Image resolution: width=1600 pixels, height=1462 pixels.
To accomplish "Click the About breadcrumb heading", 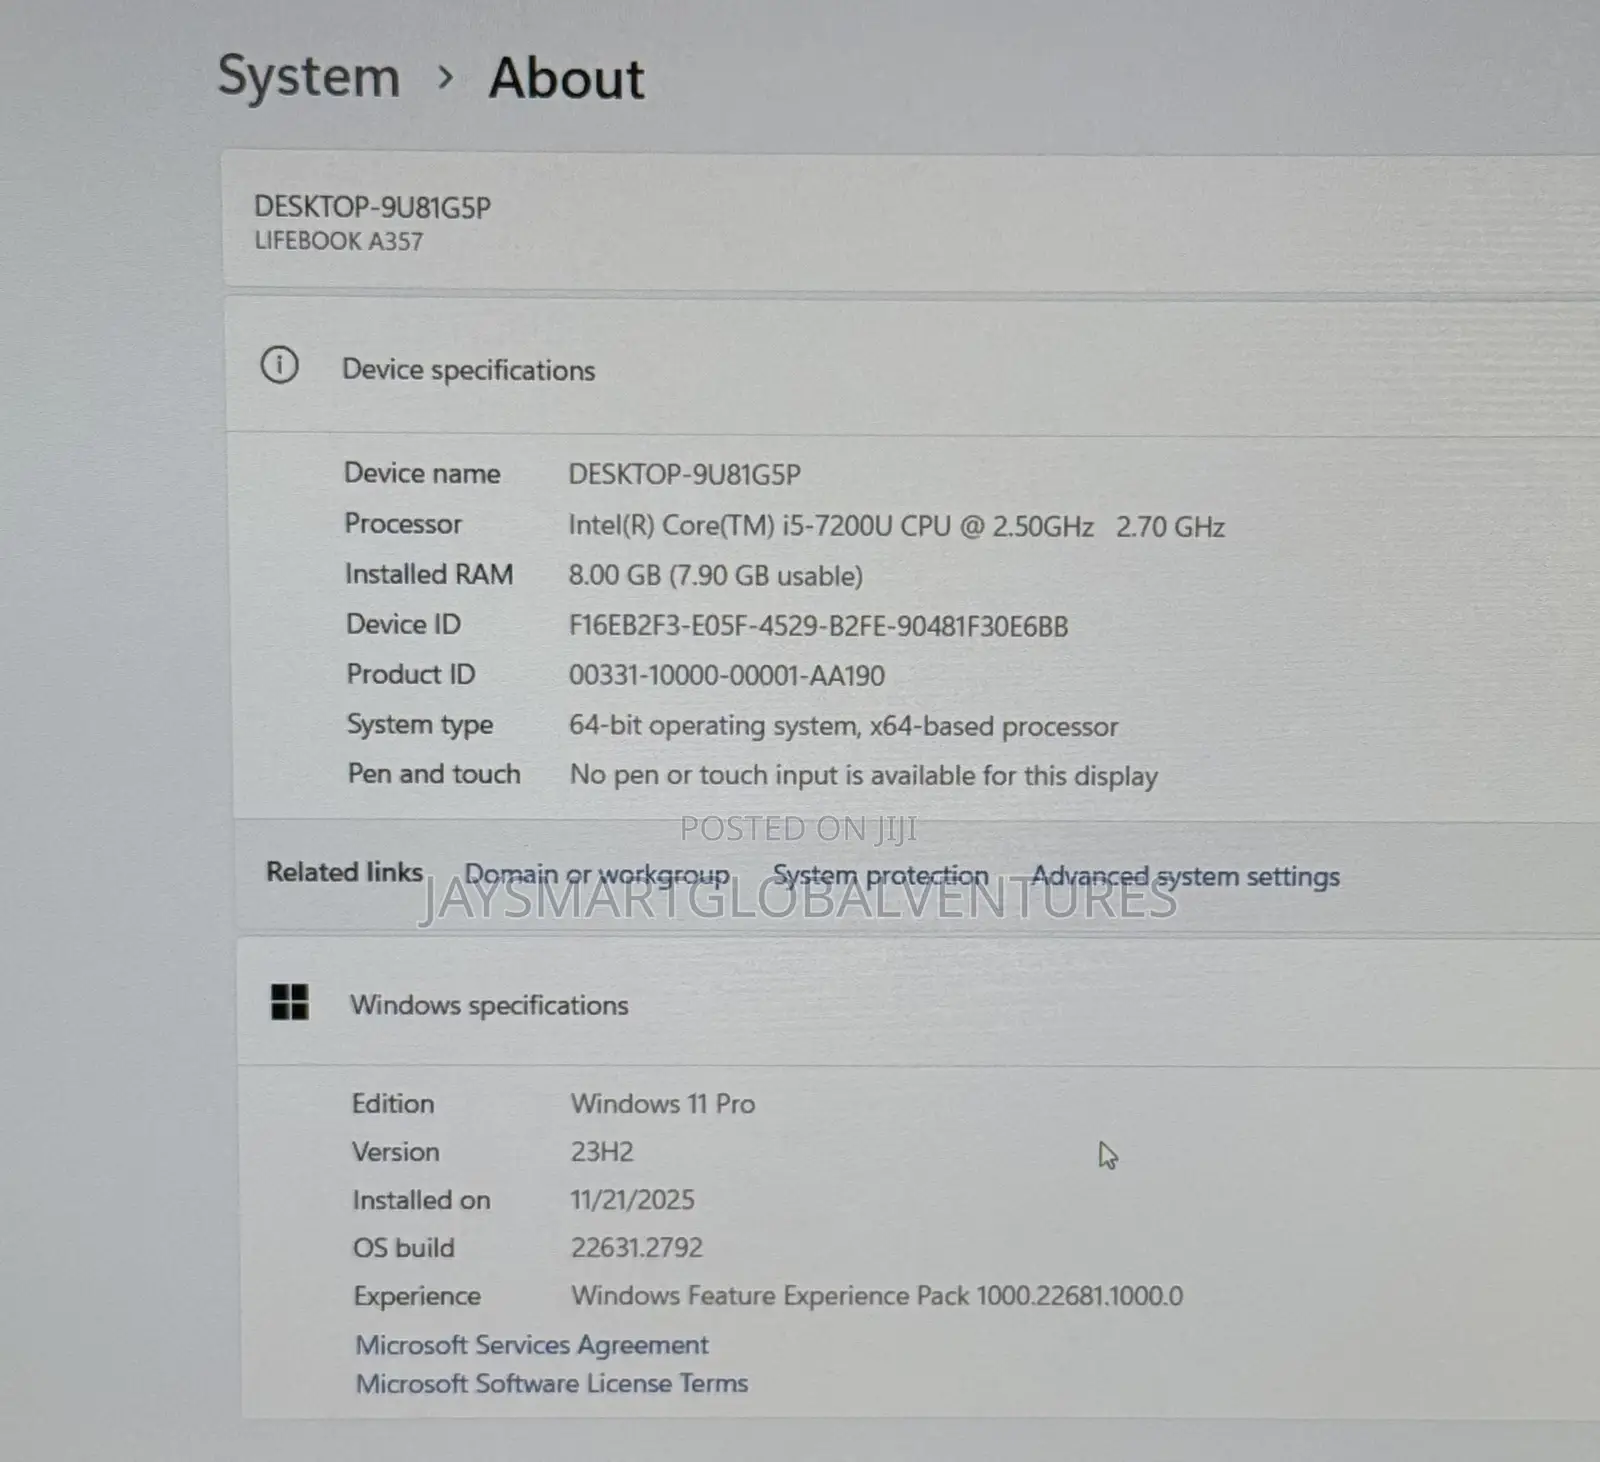I will [x=567, y=79].
